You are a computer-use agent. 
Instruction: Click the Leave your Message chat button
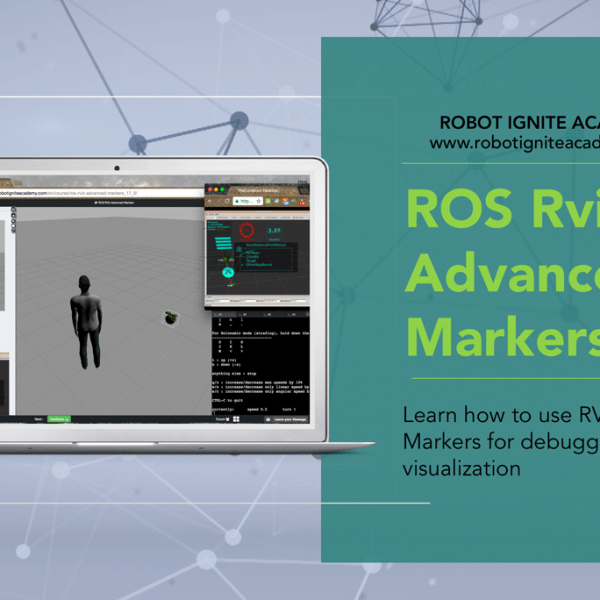286,419
